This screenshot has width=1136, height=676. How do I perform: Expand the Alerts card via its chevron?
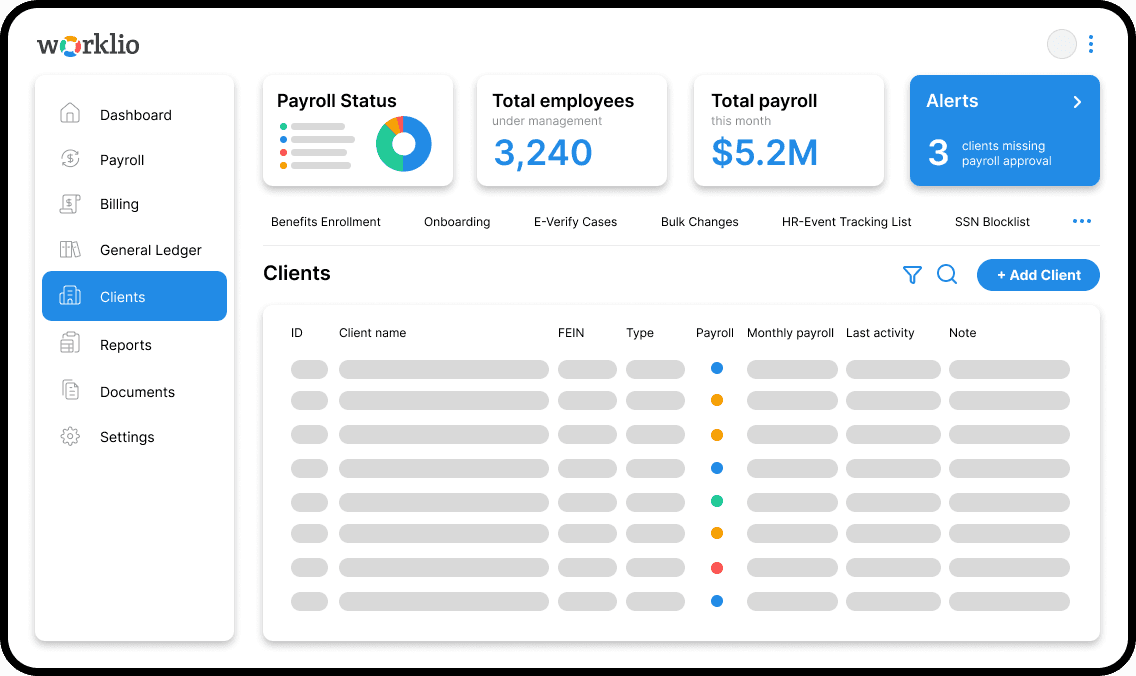(1077, 101)
